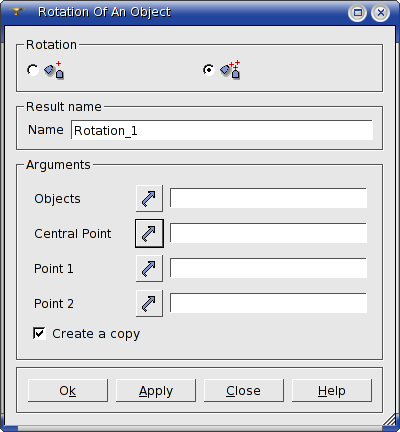Apply the rotation settings
This screenshot has height=432, width=400.
point(156,390)
